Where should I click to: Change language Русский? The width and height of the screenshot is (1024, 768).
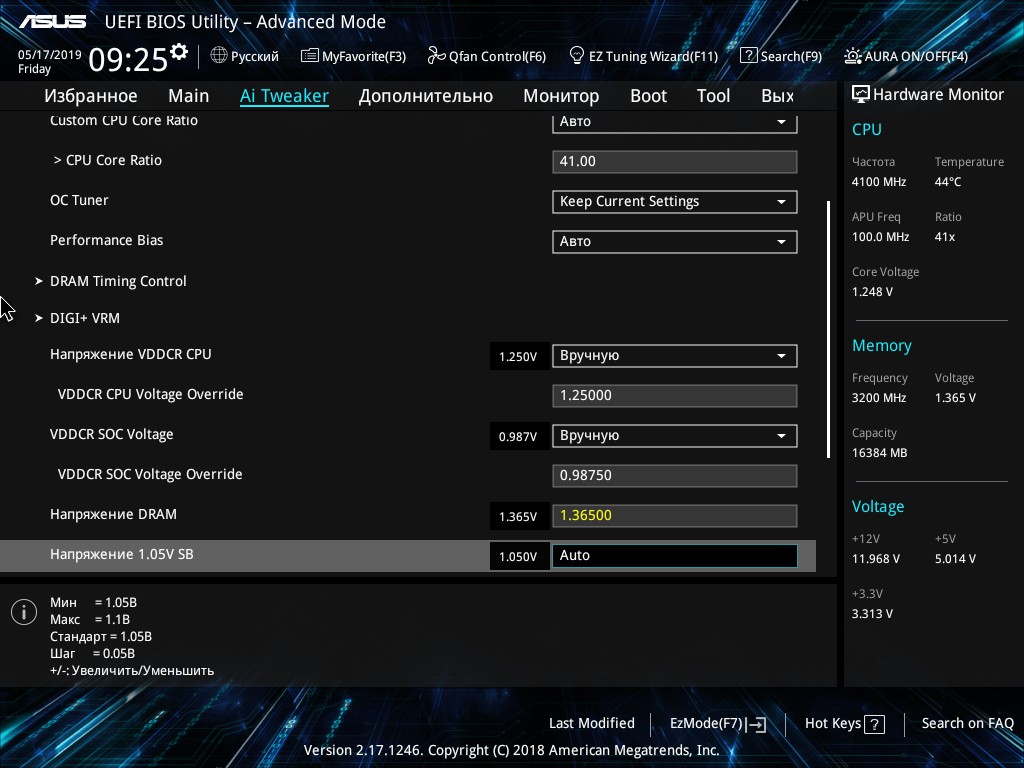255,56
